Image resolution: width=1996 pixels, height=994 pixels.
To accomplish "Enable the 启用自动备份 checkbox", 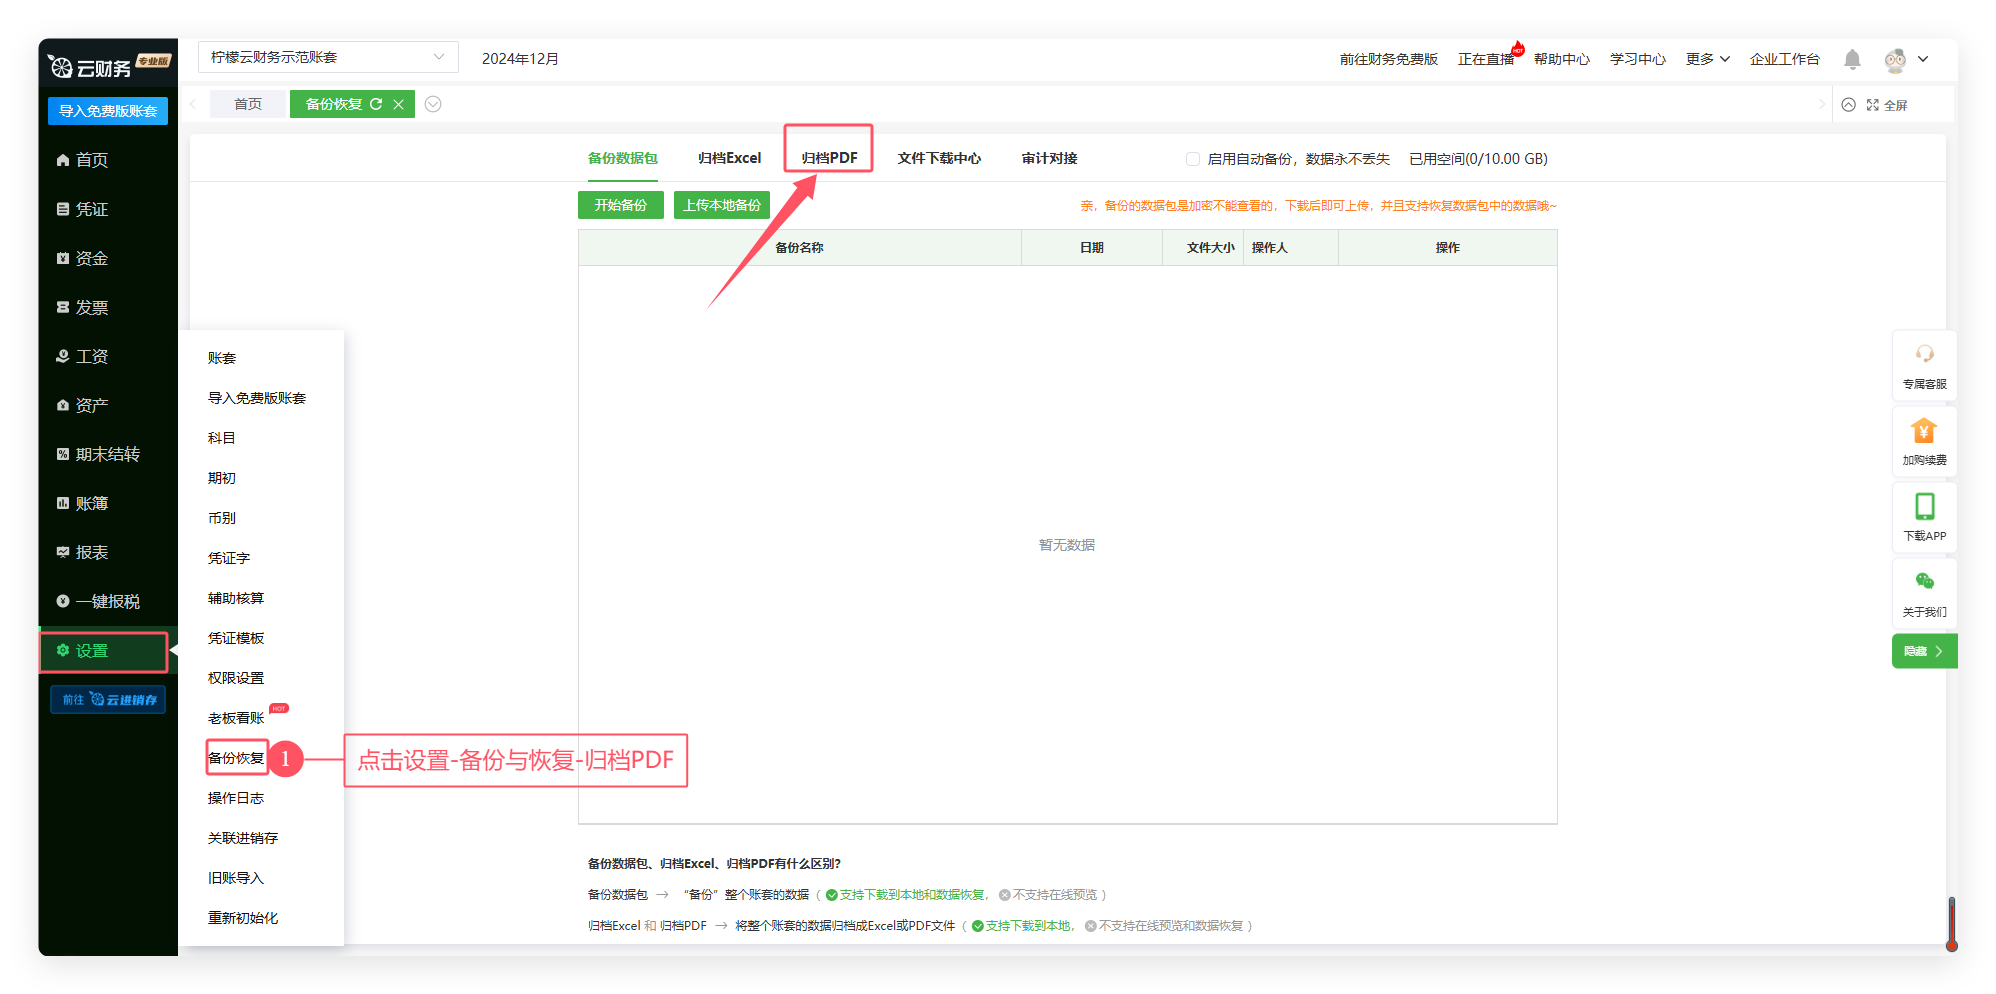I will click(x=1193, y=159).
